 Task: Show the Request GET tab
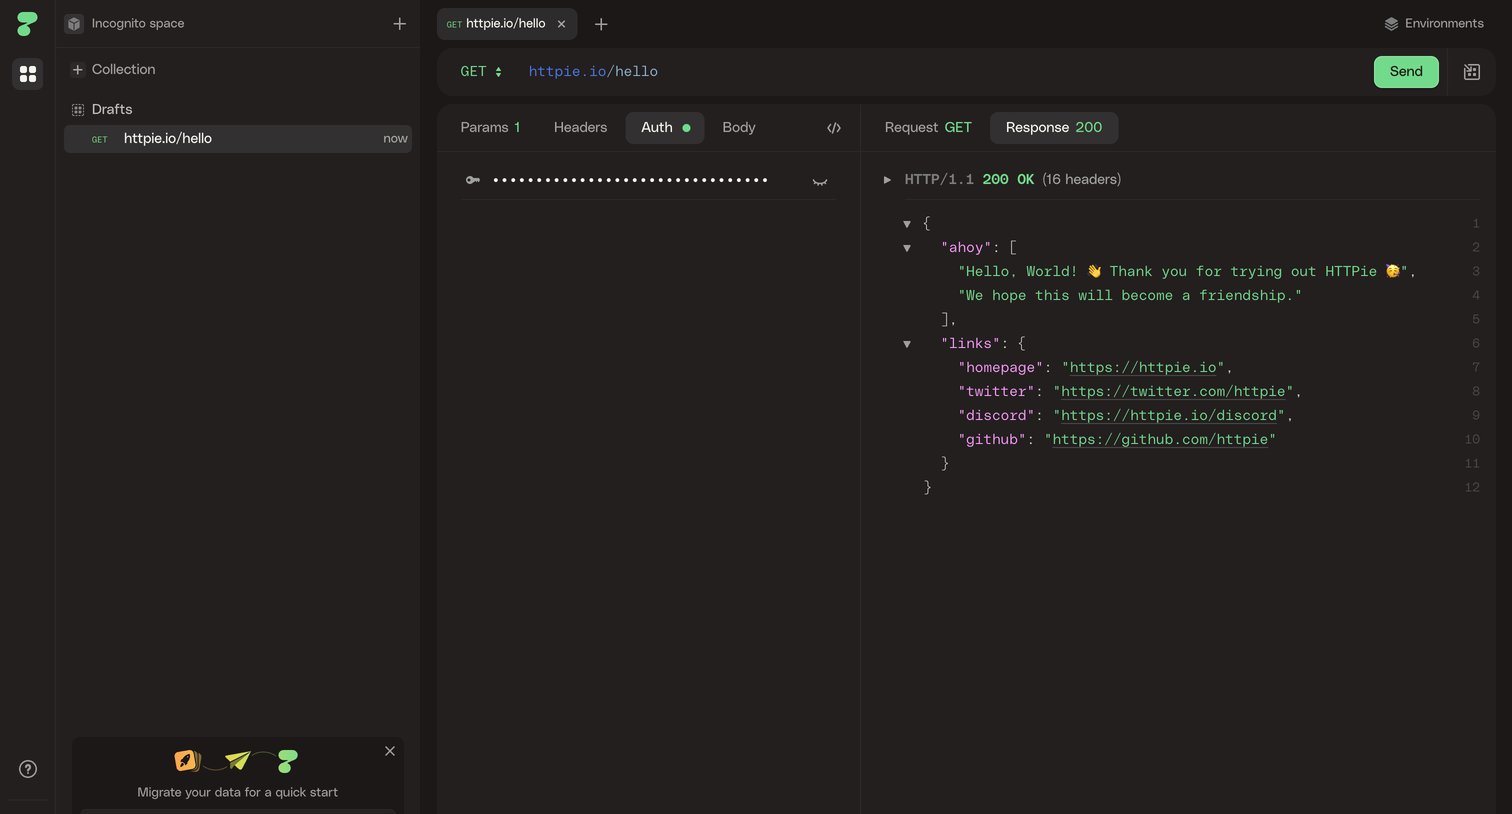(x=928, y=128)
